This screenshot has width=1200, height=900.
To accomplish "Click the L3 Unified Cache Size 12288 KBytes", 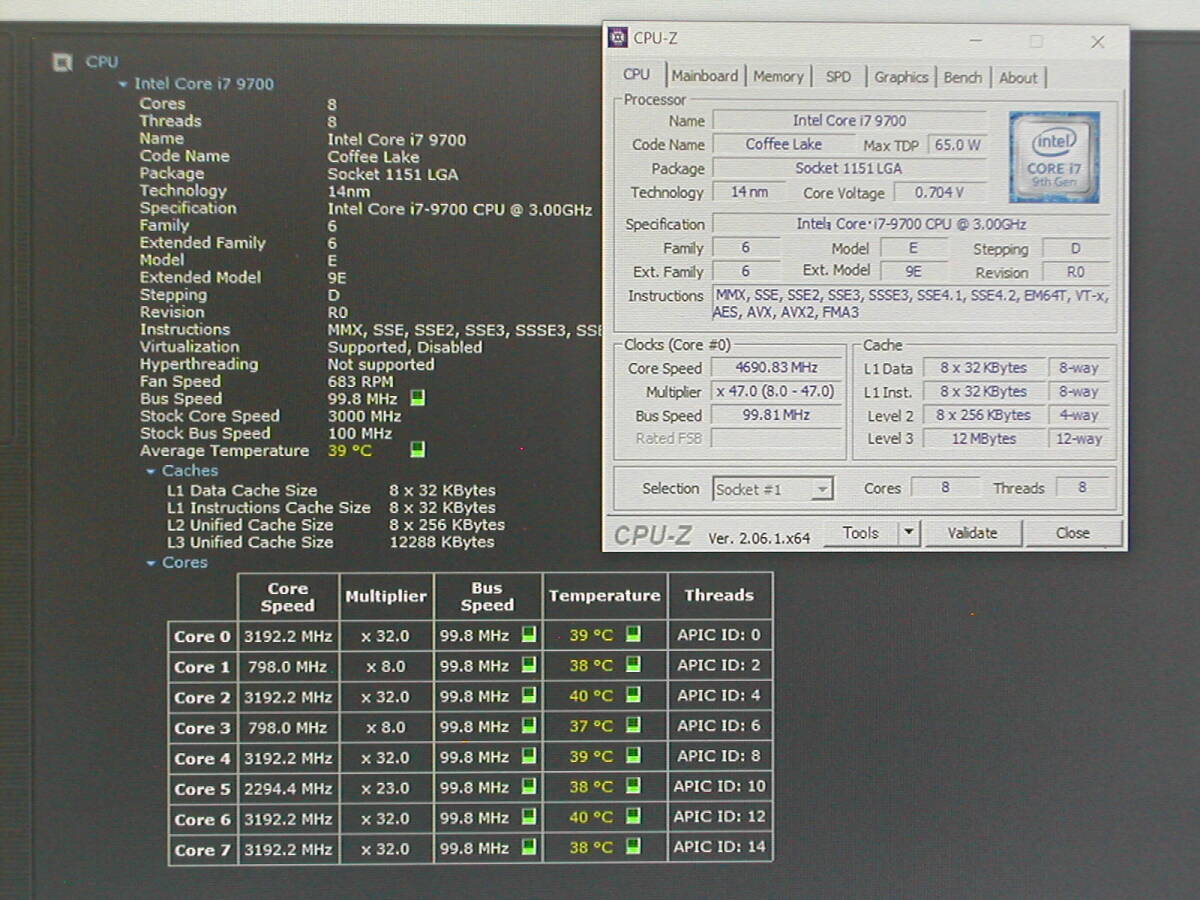I will tap(442, 542).
